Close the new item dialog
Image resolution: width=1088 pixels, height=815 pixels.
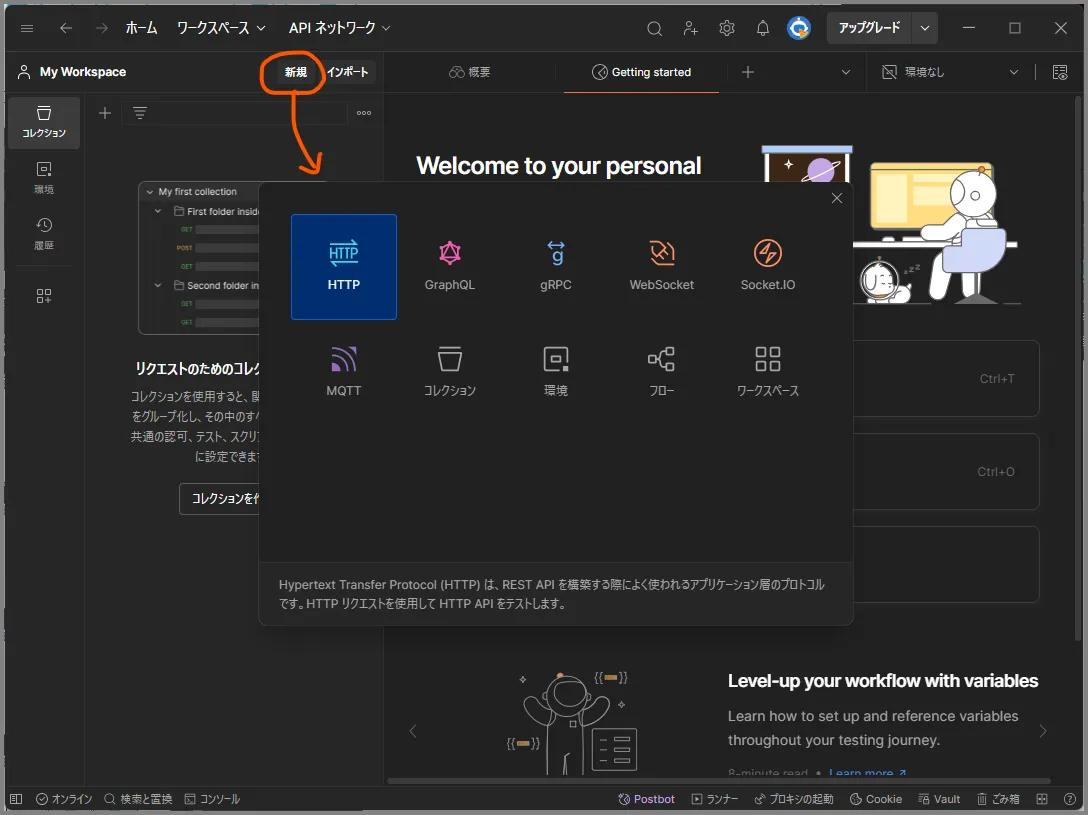click(x=837, y=198)
